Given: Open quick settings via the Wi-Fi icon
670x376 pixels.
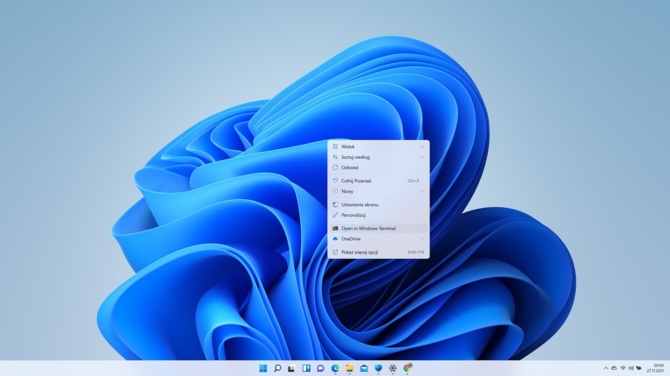Looking at the screenshot, I should click(623, 368).
